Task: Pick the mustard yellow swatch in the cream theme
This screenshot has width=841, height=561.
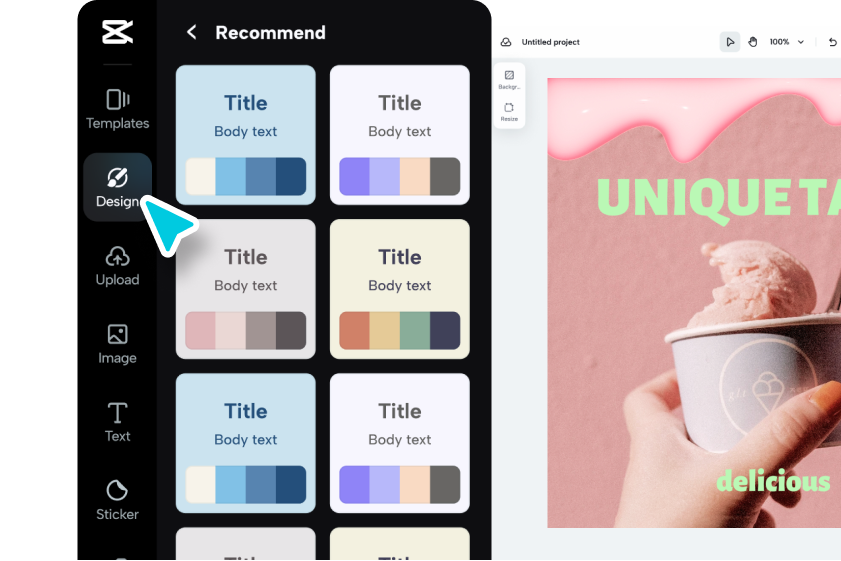Action: (x=385, y=330)
